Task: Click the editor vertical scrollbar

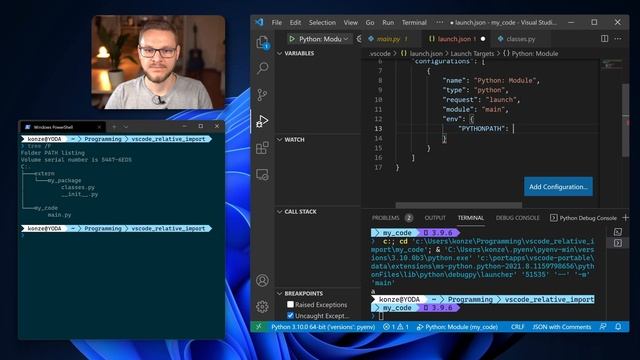Action: click(x=625, y=120)
